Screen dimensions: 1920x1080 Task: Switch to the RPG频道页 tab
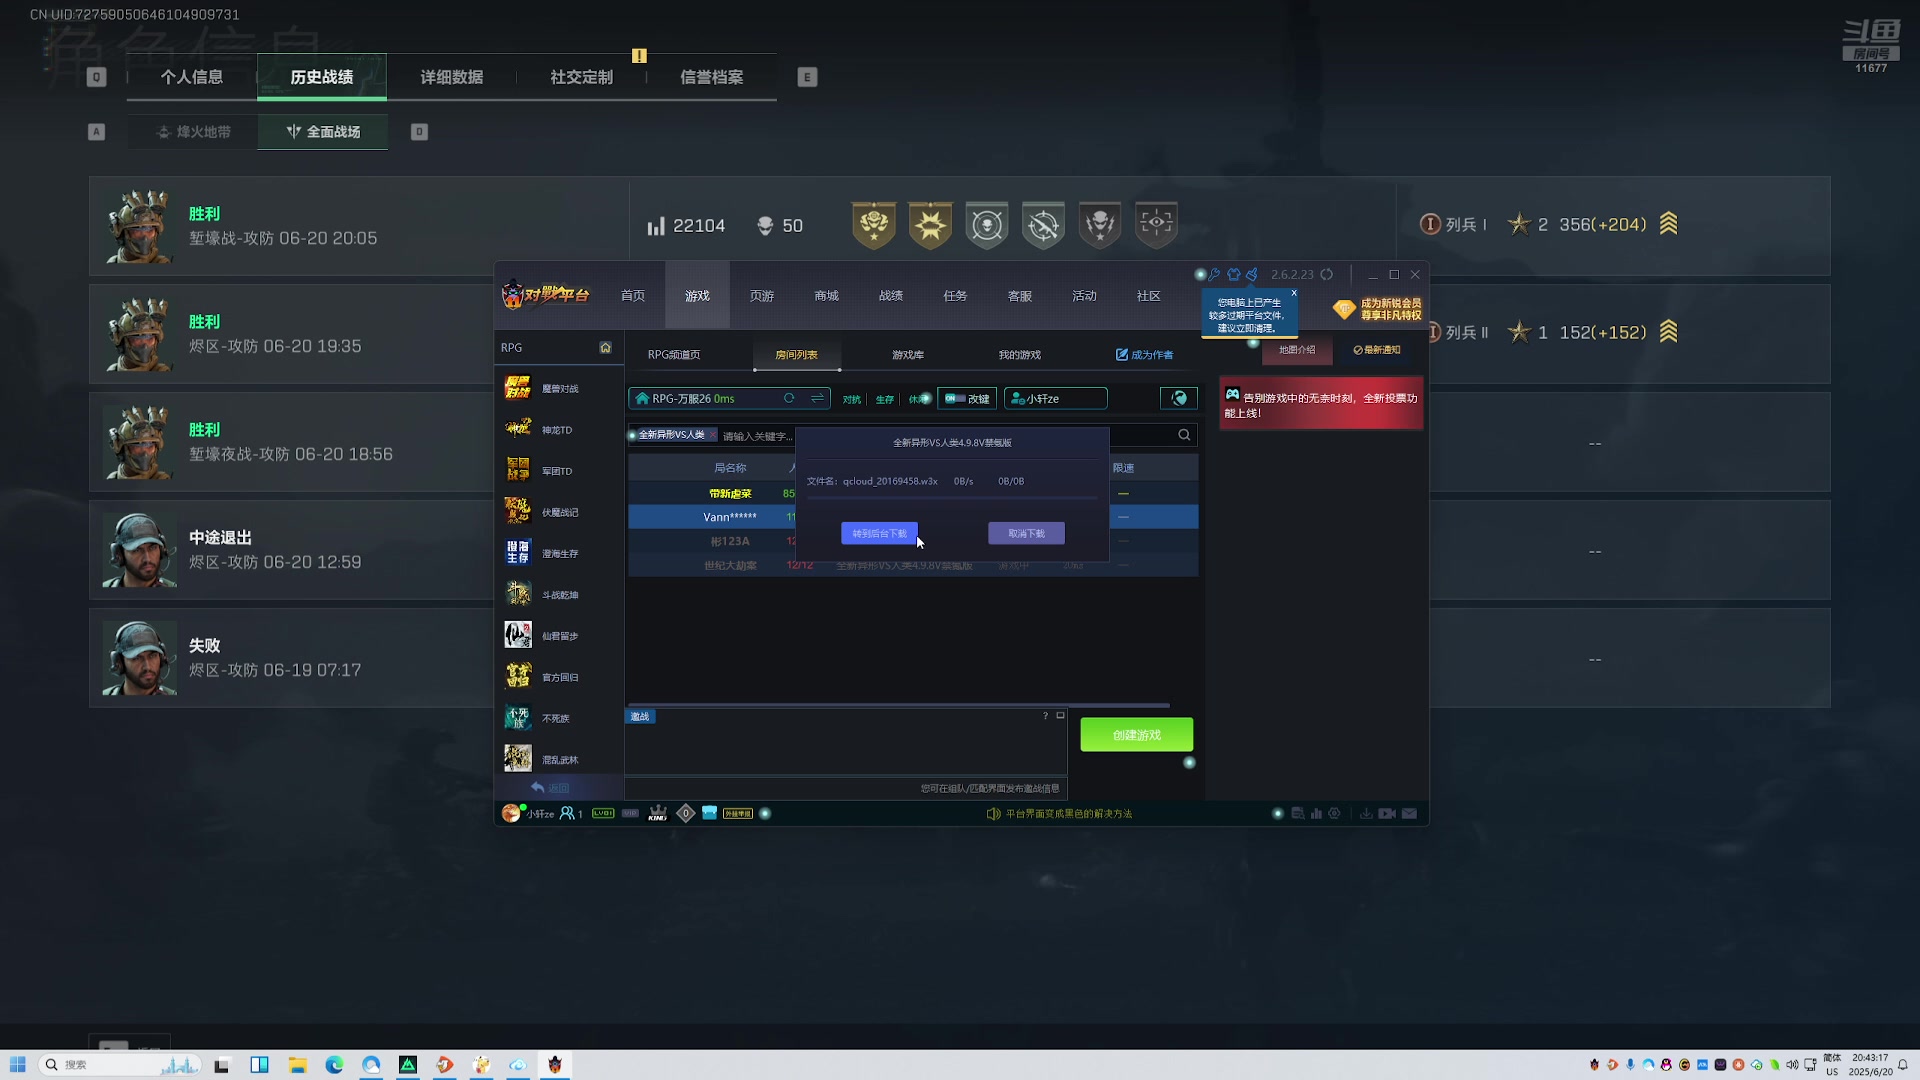pyautogui.click(x=674, y=355)
